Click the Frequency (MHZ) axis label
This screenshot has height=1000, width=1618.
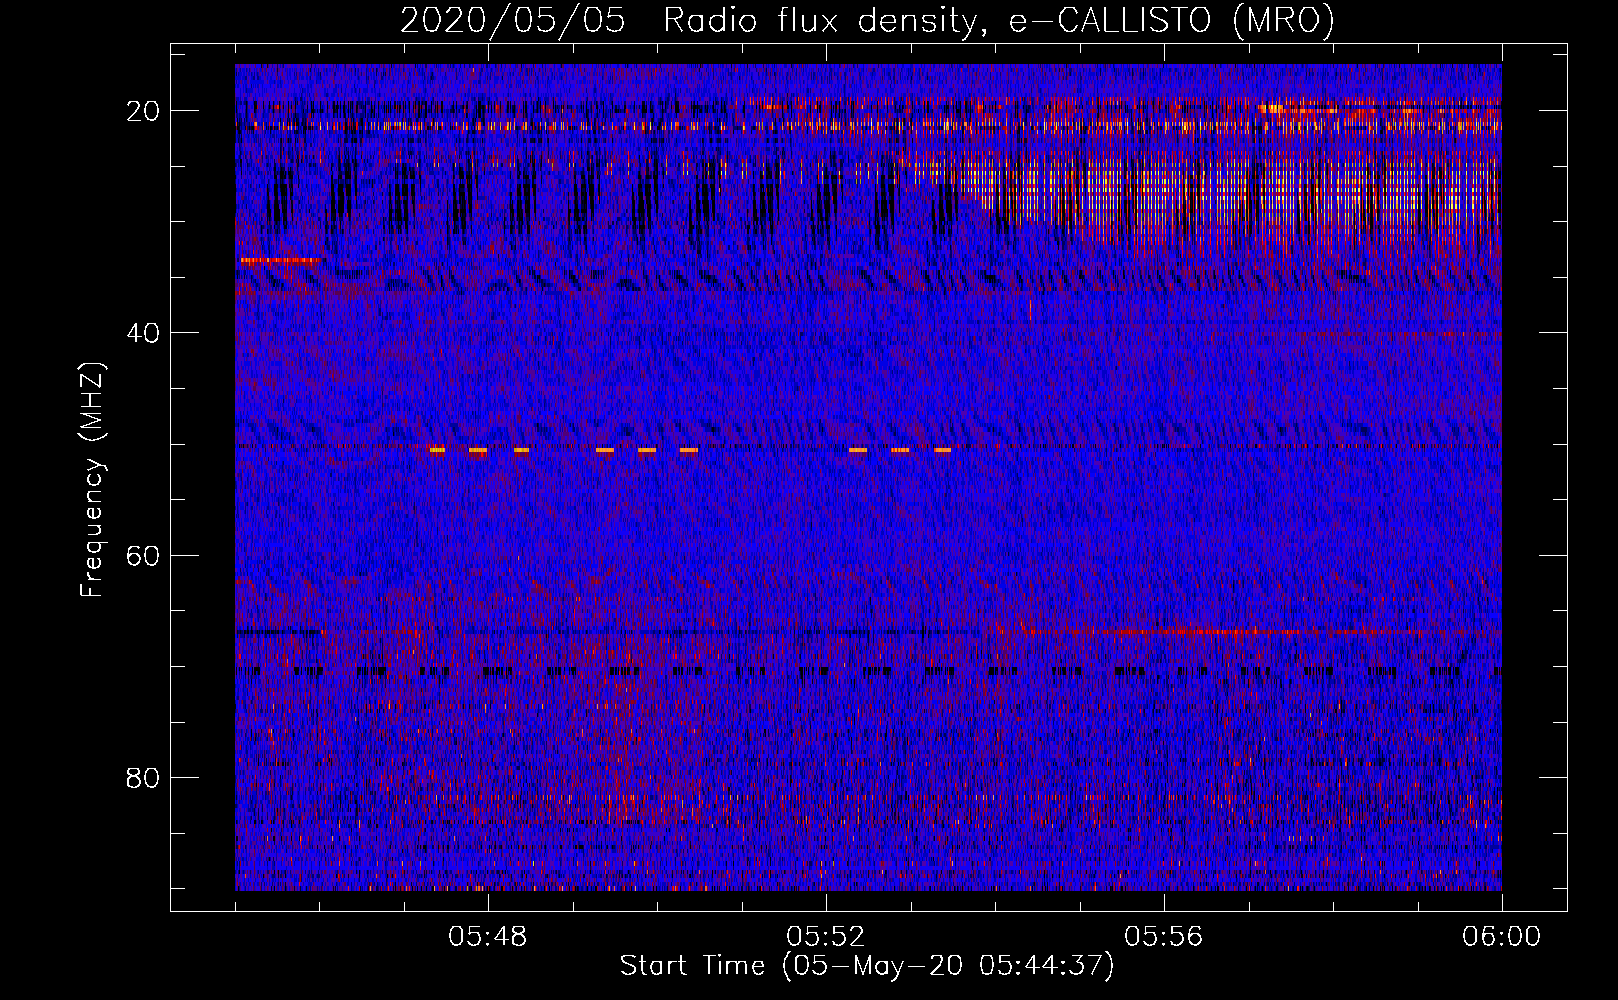[x=92, y=479]
